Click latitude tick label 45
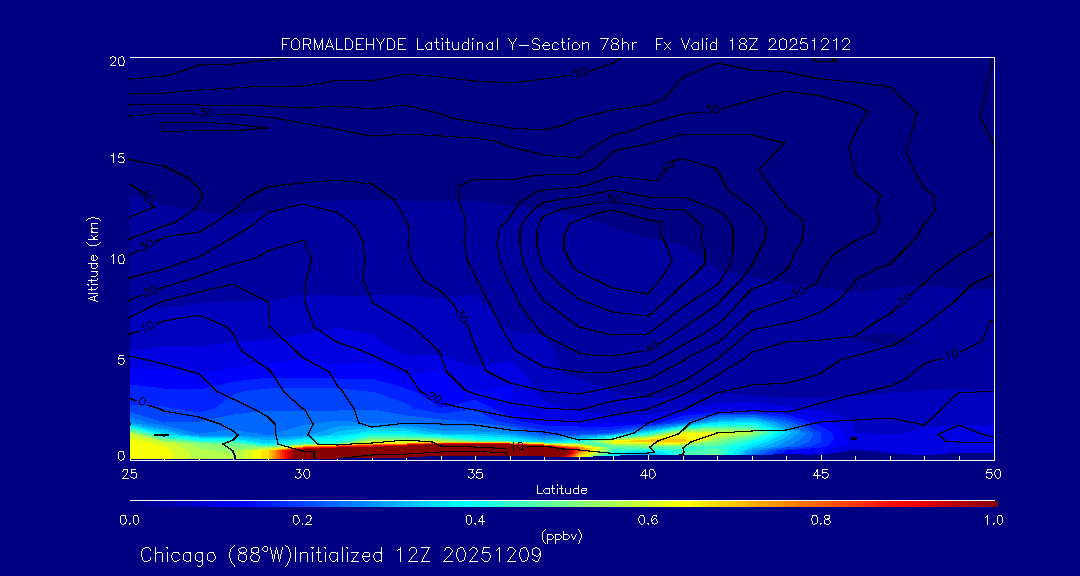This screenshot has width=1080, height=576. coord(821,473)
